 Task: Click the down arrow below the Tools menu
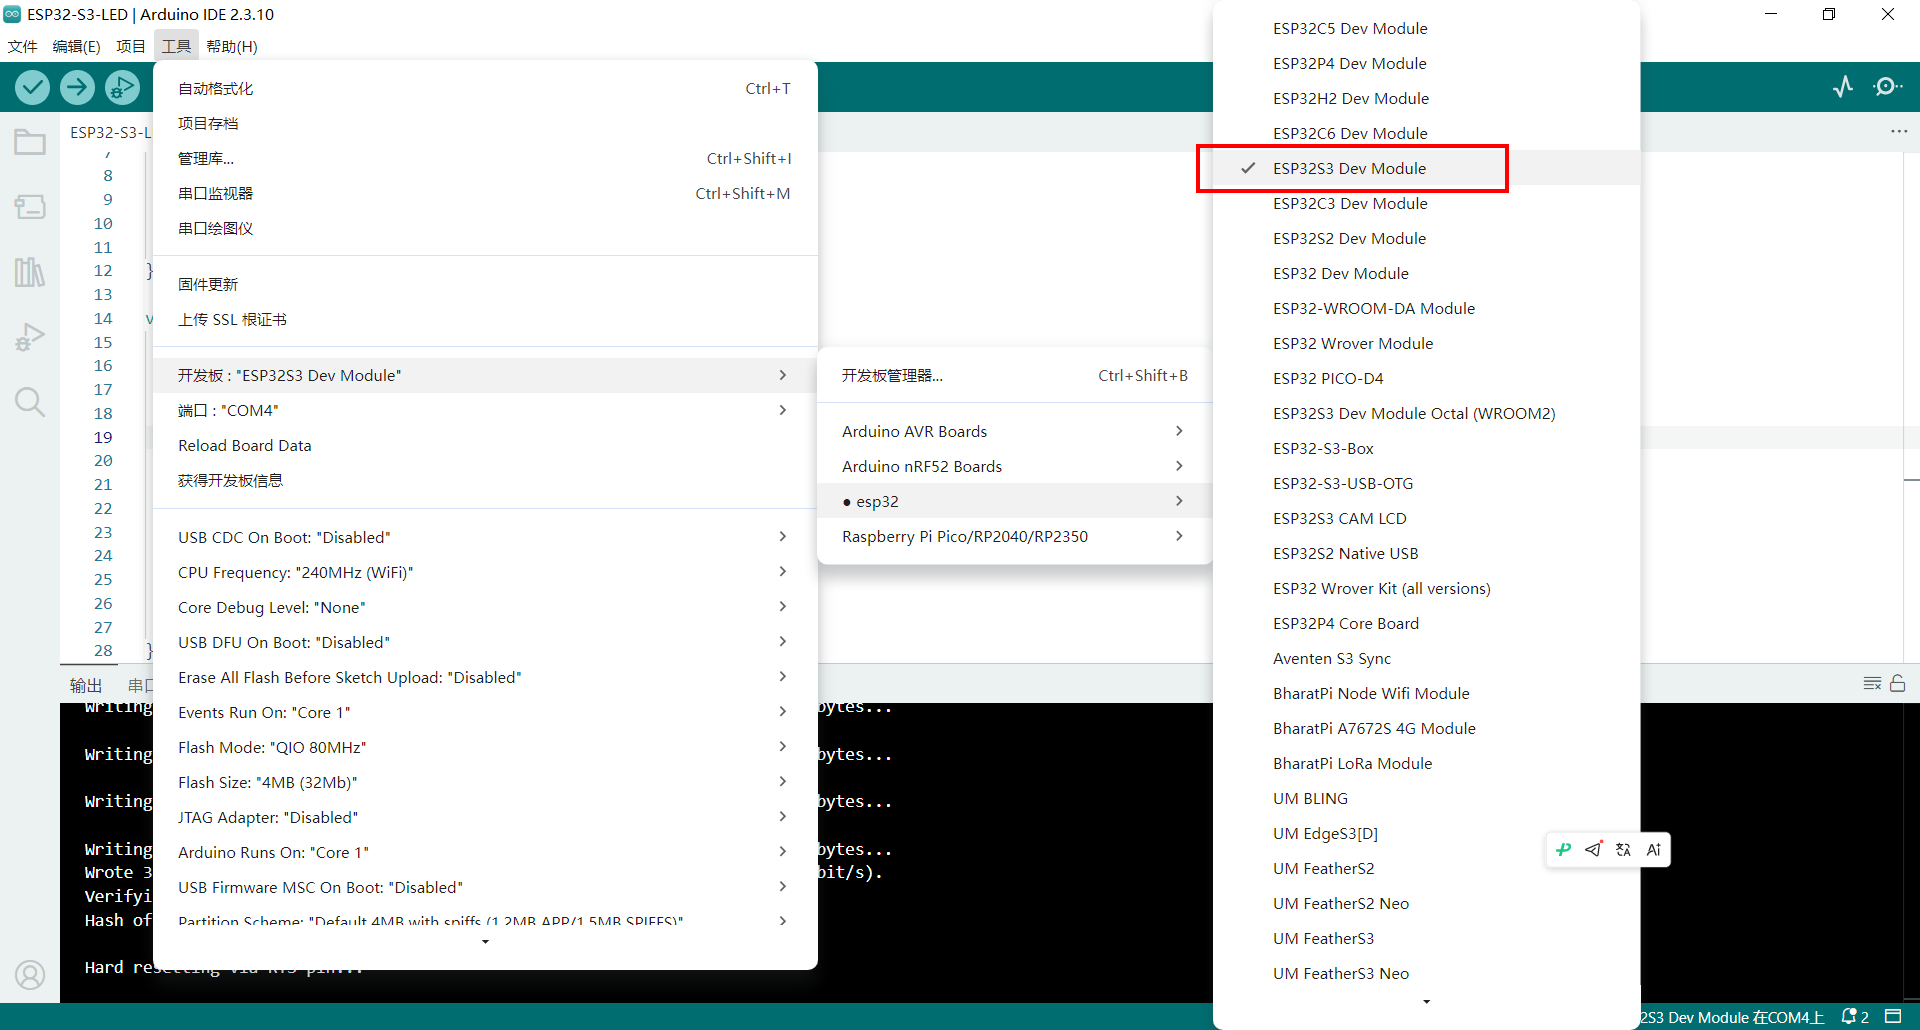tap(485, 942)
